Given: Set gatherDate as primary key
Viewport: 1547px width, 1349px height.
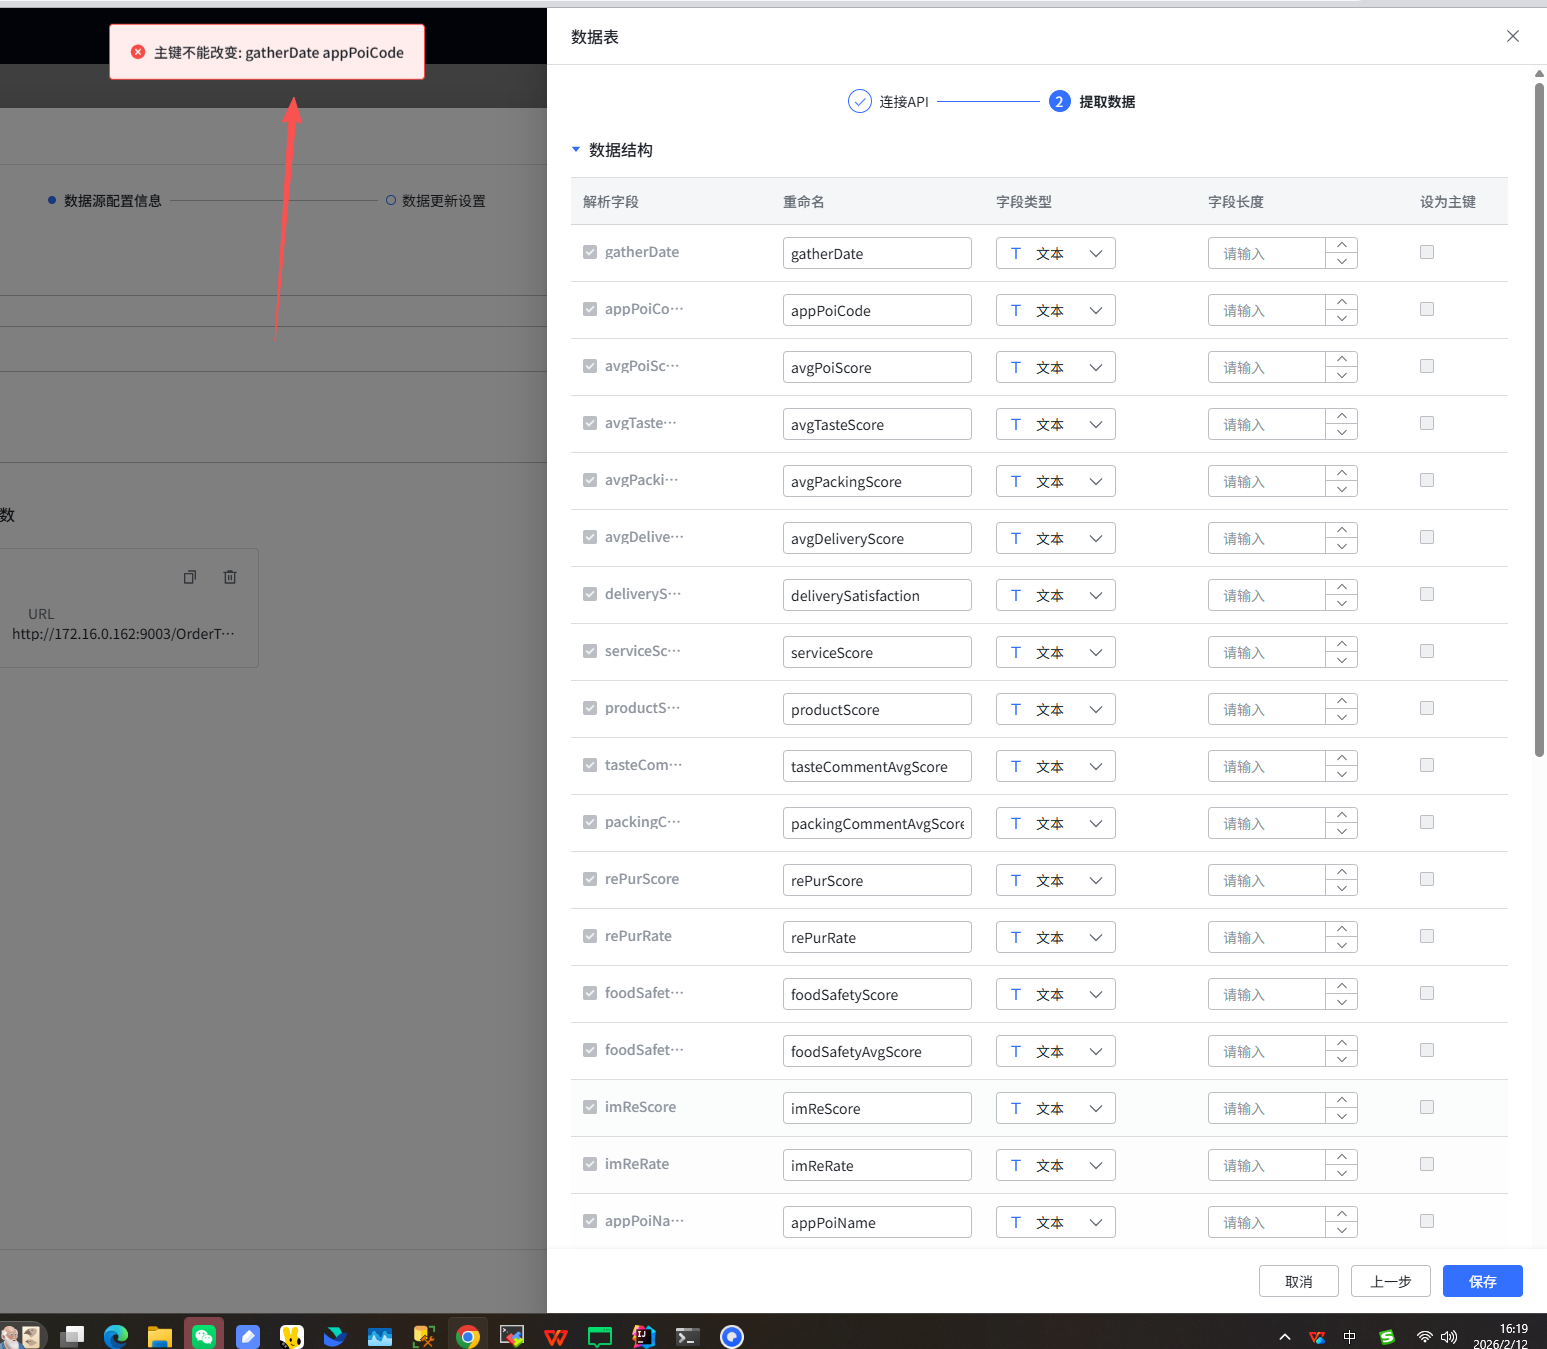Looking at the screenshot, I should click(x=1427, y=253).
